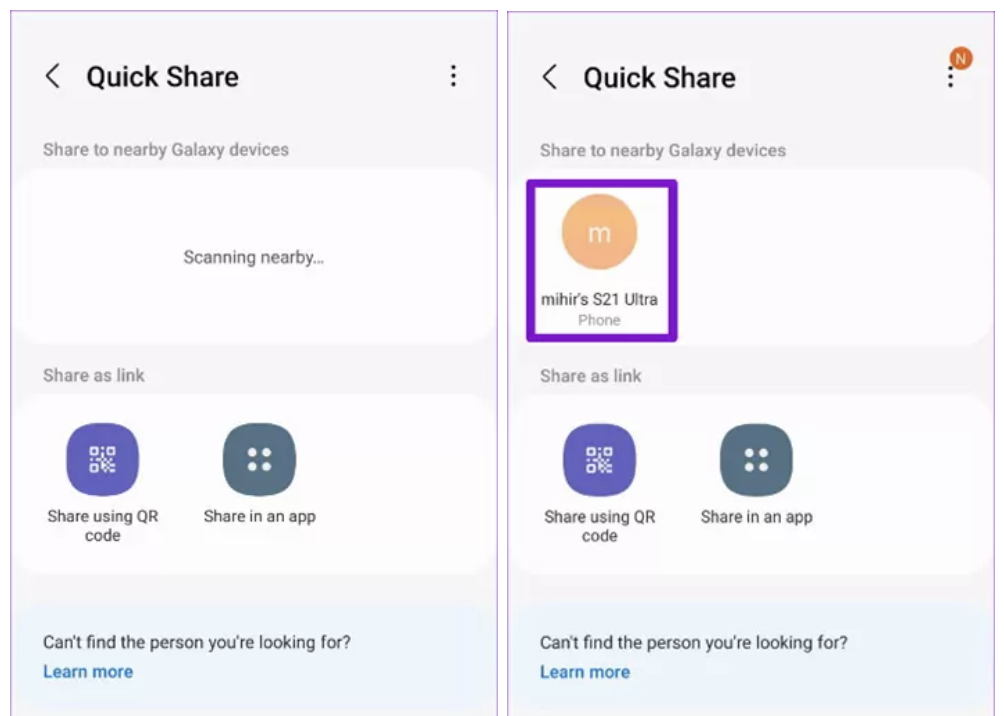
Task: Open Learn more link on the right screen
Action: 585,672
